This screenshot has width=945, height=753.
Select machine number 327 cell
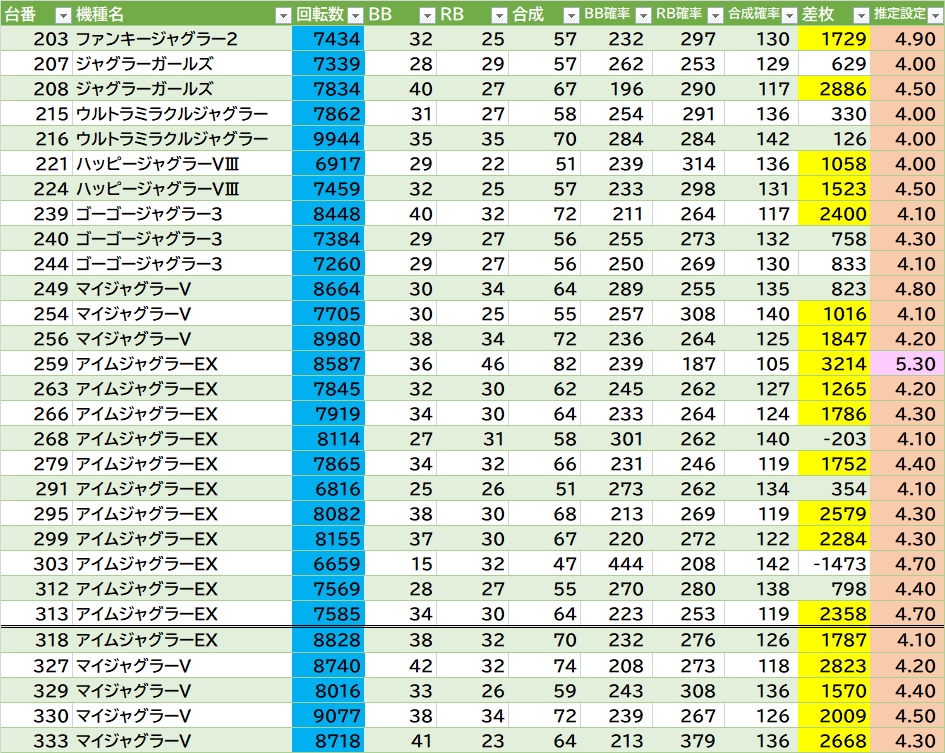[x=37, y=666]
